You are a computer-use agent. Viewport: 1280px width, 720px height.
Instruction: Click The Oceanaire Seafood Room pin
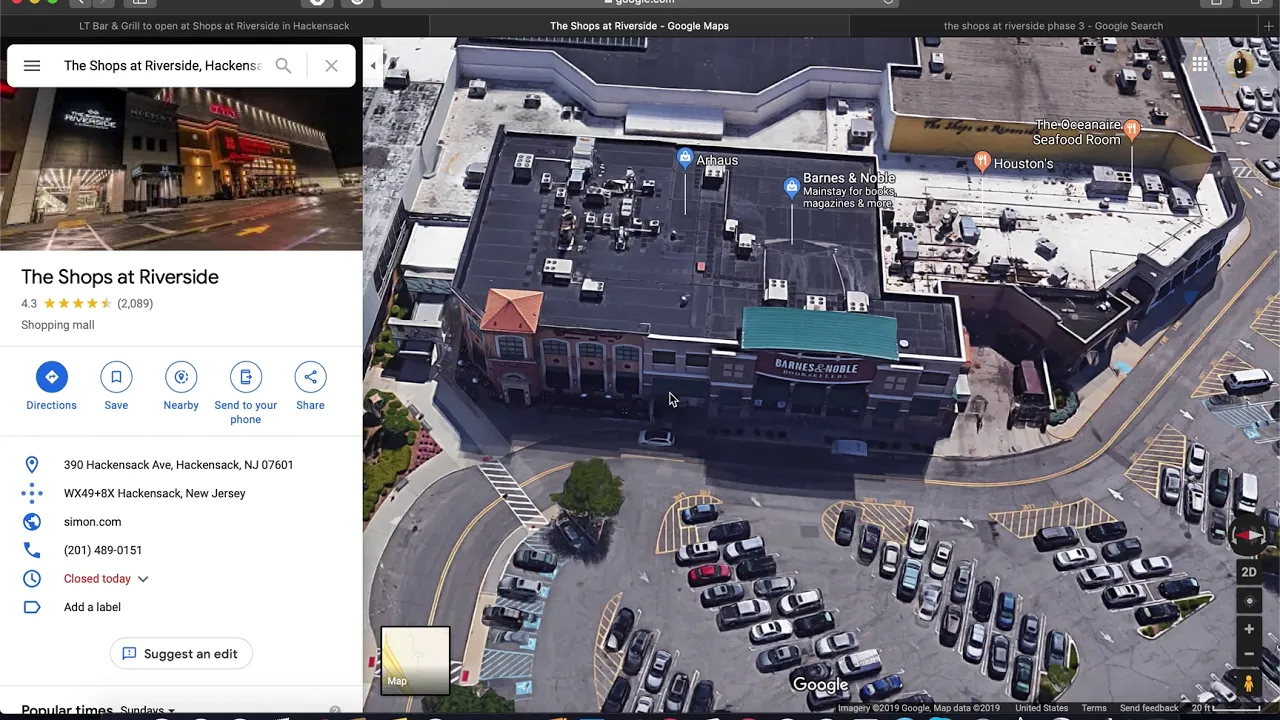tap(1131, 130)
